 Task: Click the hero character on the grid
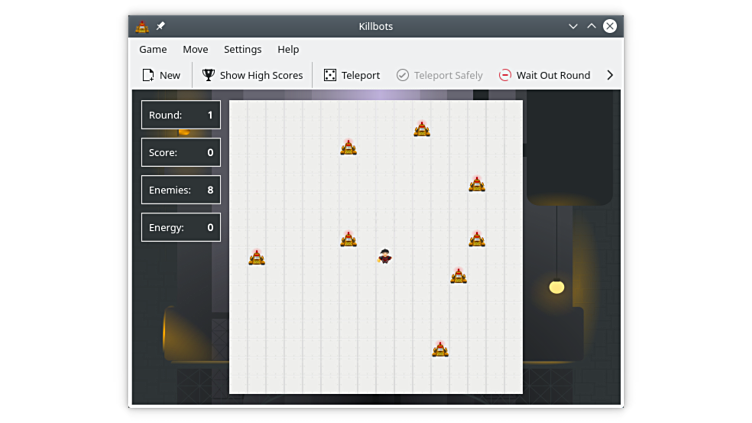(x=385, y=257)
